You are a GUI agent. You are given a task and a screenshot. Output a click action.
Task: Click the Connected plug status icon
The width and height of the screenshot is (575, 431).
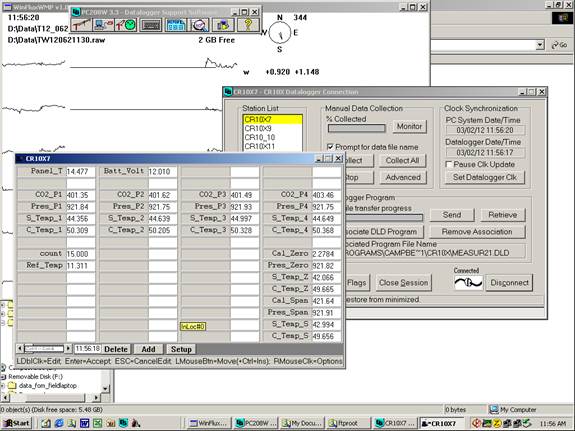pyautogui.click(x=468, y=283)
